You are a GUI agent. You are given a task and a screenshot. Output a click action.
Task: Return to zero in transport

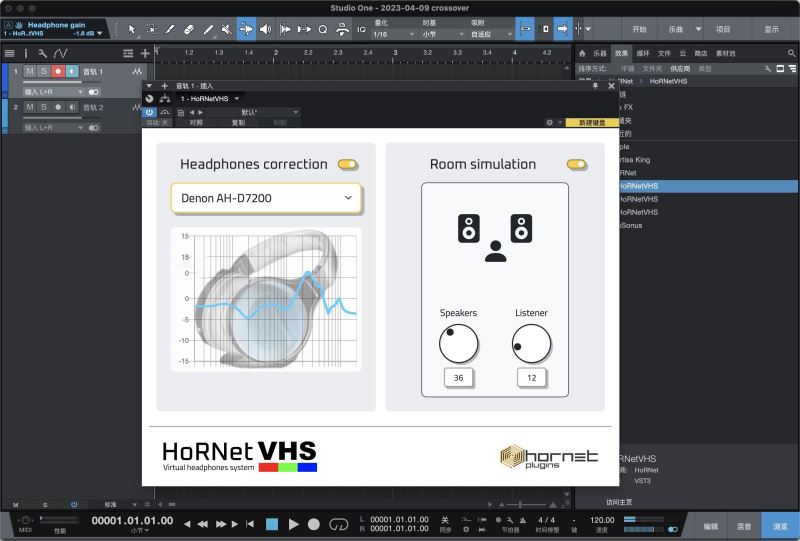[x=250, y=524]
